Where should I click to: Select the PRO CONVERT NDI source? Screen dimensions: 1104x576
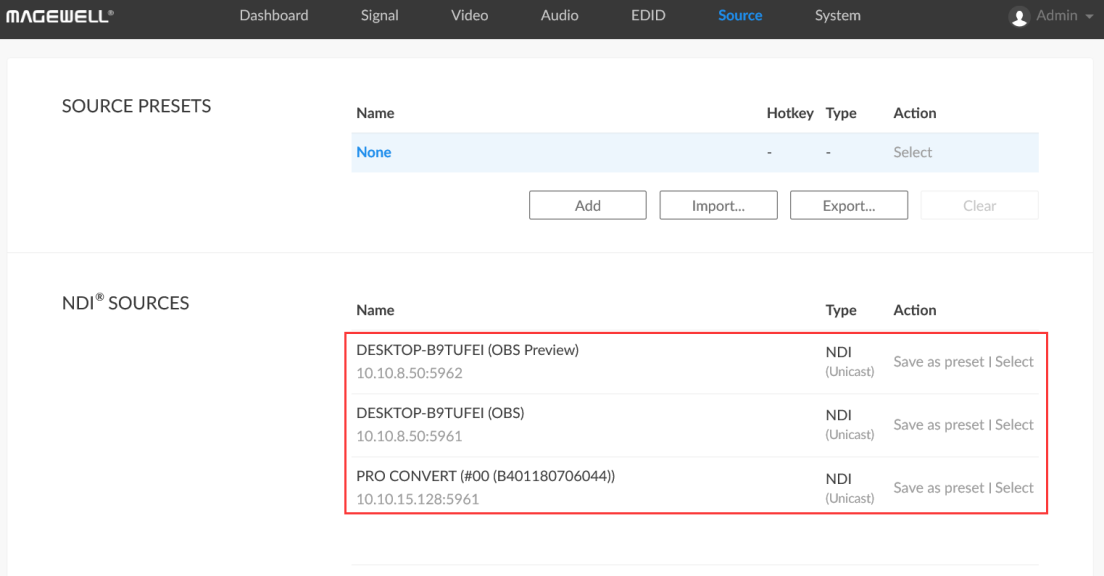point(1014,488)
